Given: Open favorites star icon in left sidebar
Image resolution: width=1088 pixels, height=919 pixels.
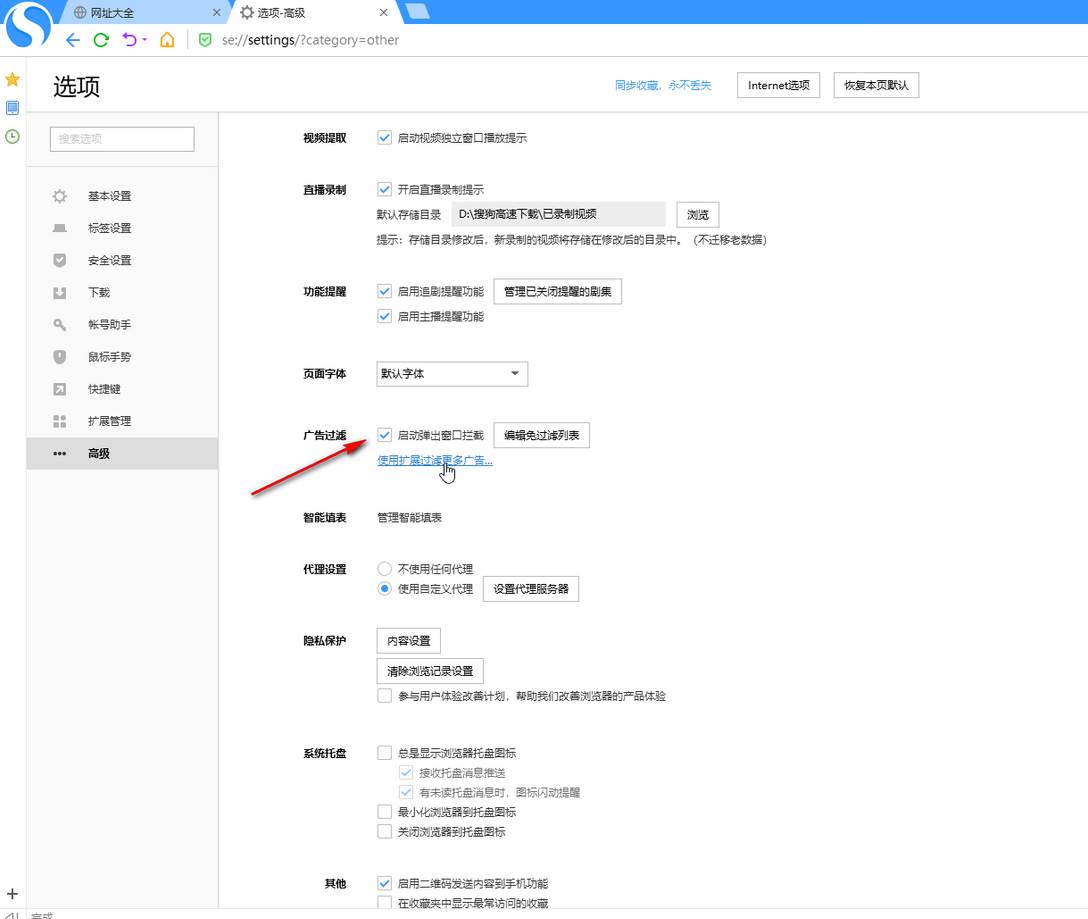Looking at the screenshot, I should pos(12,79).
